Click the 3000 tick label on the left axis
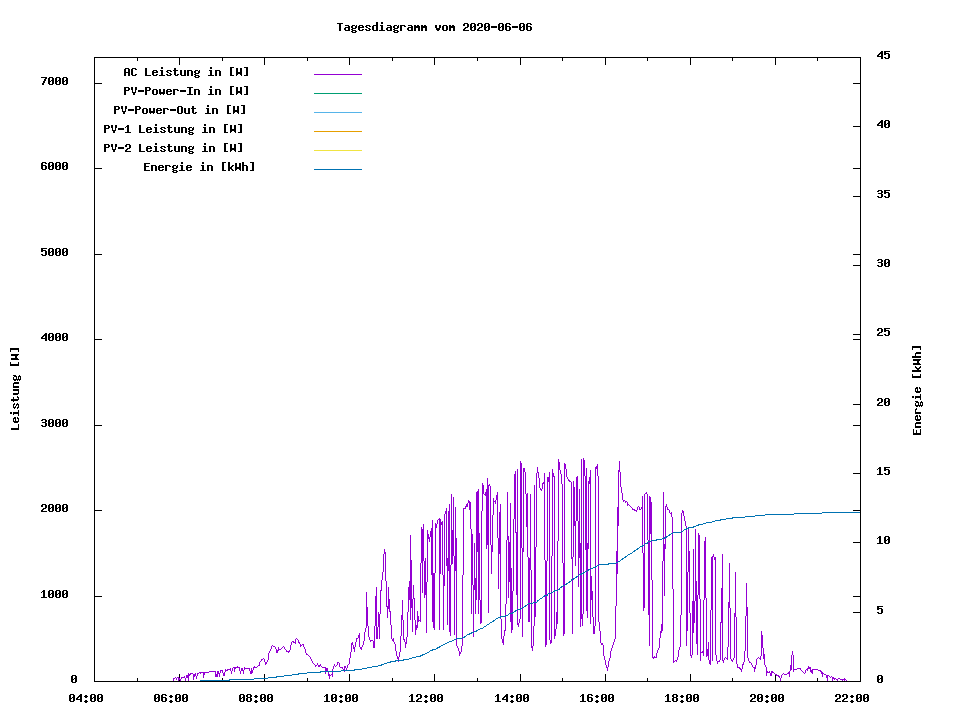This screenshot has height=720, width=960. point(54,424)
